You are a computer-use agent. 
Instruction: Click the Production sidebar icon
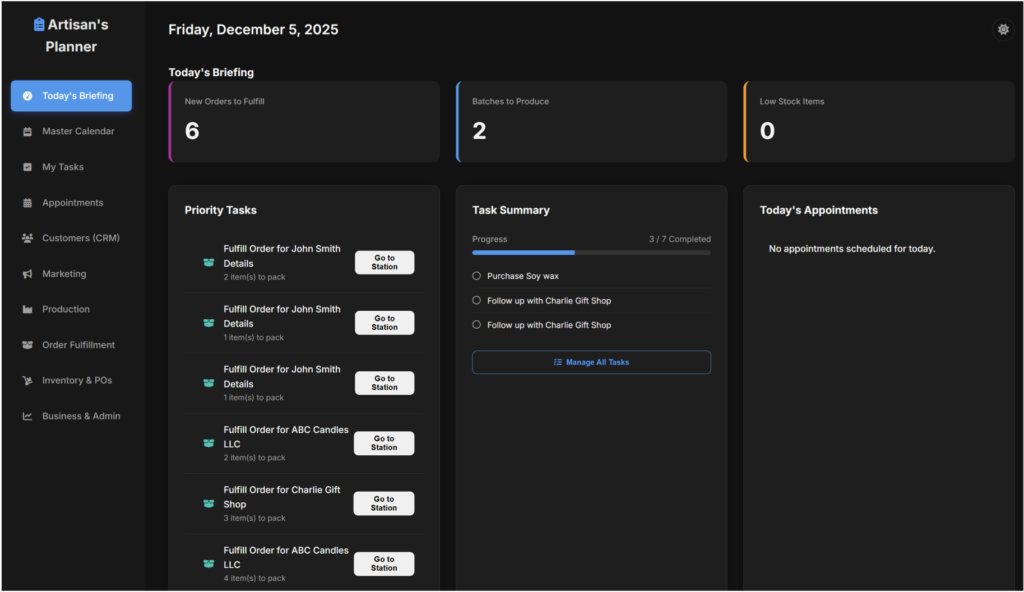point(28,310)
